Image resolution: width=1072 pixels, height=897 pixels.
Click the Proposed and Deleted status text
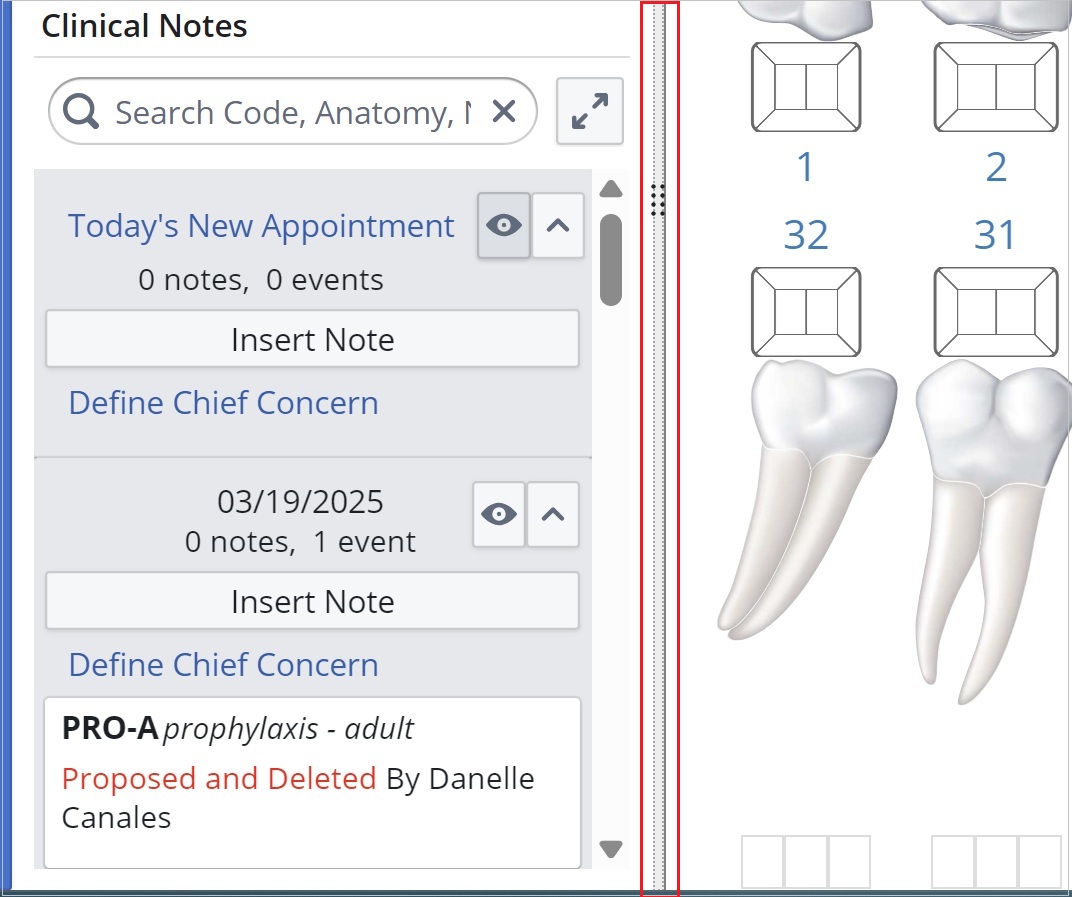click(219, 779)
